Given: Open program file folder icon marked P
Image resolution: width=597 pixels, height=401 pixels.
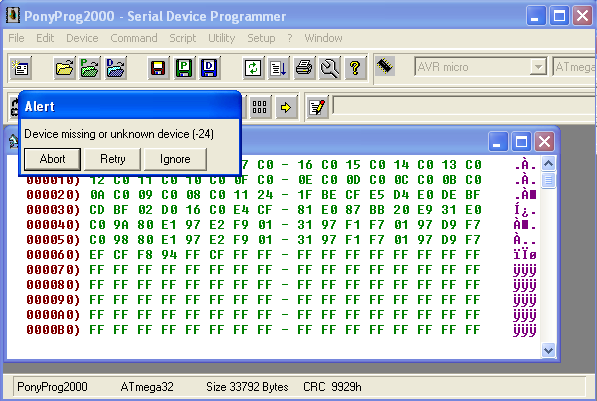Looking at the screenshot, I should point(90,69).
